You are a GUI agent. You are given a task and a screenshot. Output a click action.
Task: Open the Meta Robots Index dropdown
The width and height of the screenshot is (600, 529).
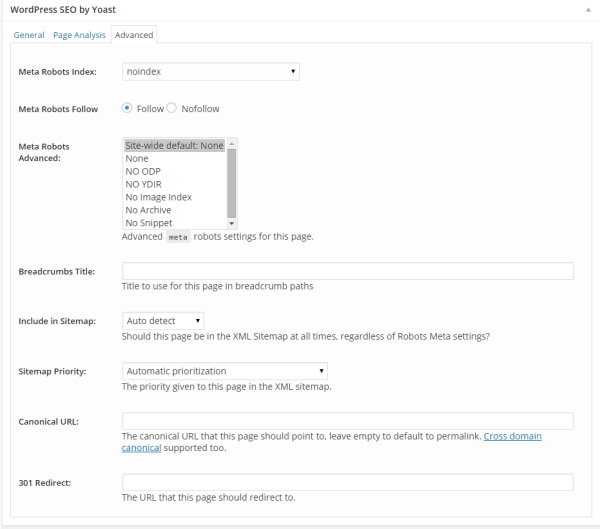click(x=211, y=72)
